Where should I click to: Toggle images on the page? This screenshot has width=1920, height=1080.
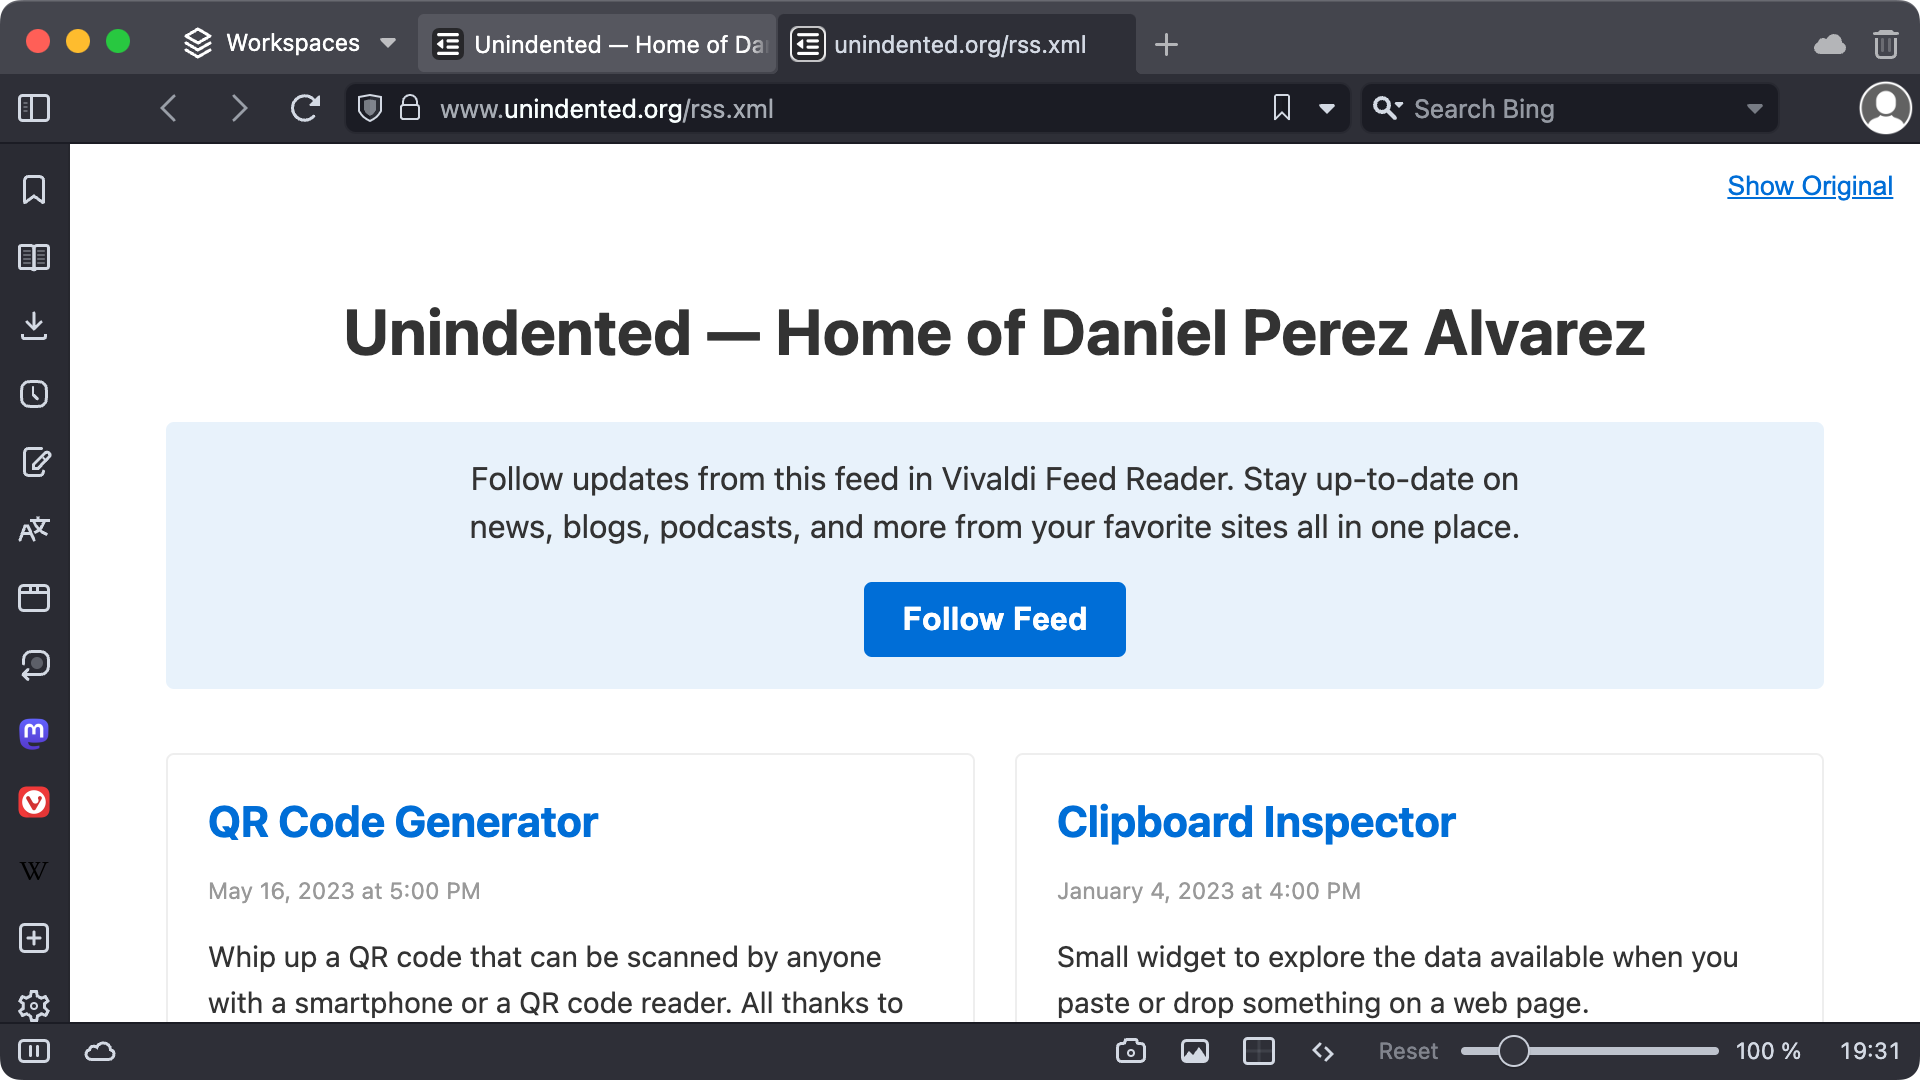[1194, 1051]
